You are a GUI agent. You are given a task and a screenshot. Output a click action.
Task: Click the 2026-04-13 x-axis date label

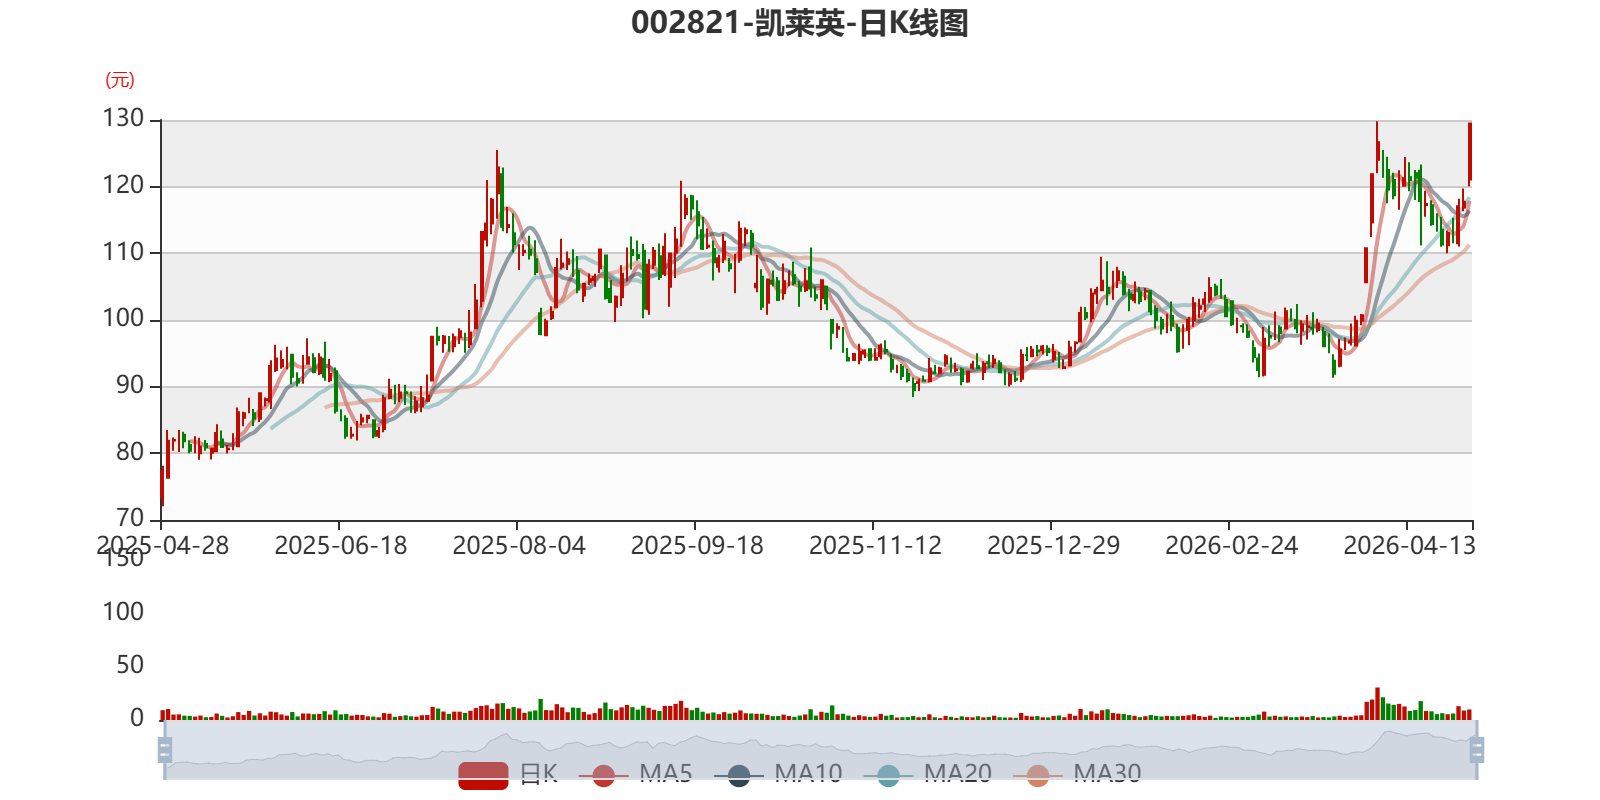pos(1409,545)
